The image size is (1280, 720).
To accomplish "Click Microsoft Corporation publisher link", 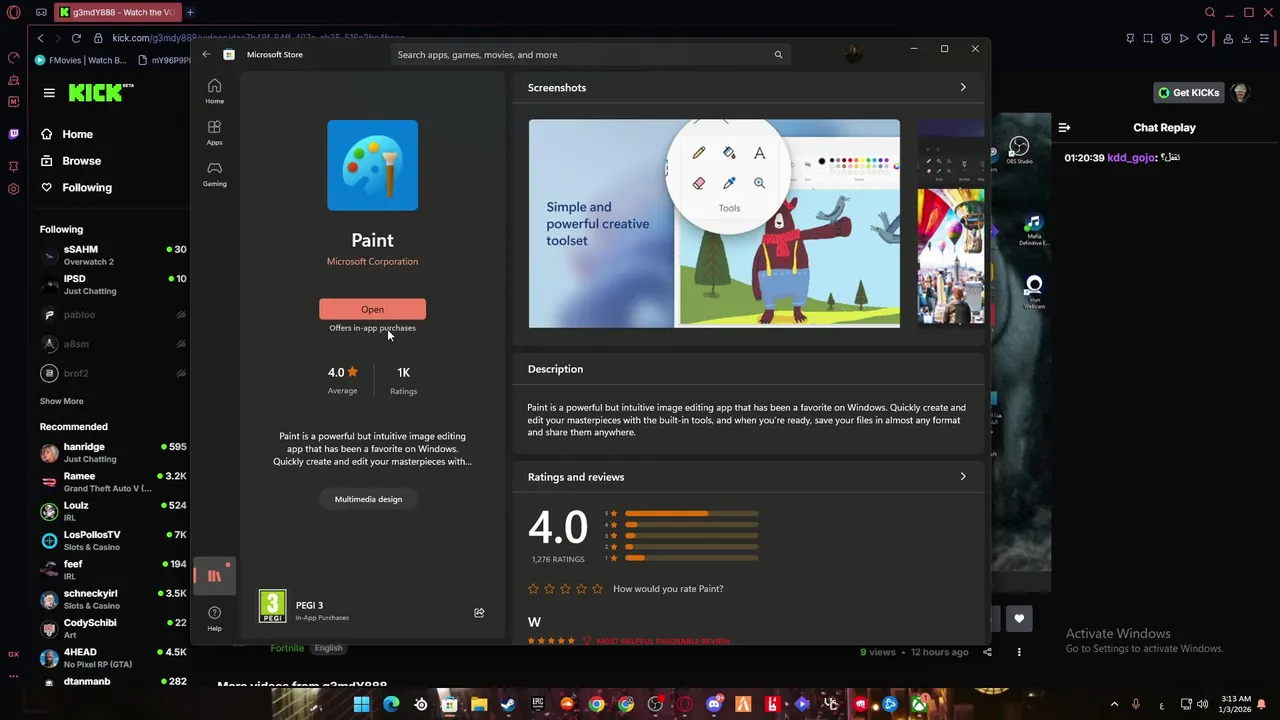I will (372, 261).
